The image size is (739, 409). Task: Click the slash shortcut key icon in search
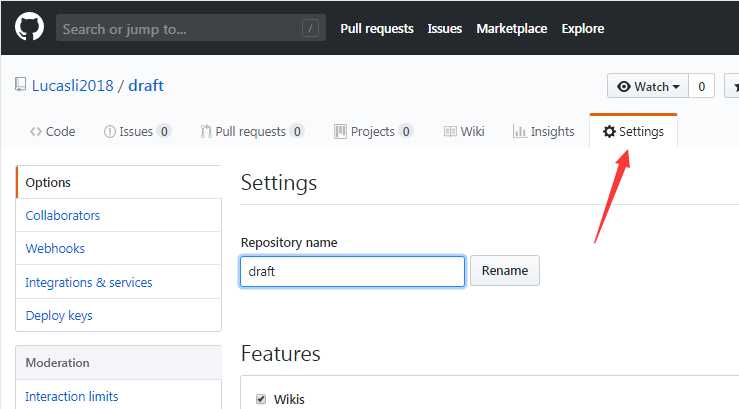tap(310, 28)
